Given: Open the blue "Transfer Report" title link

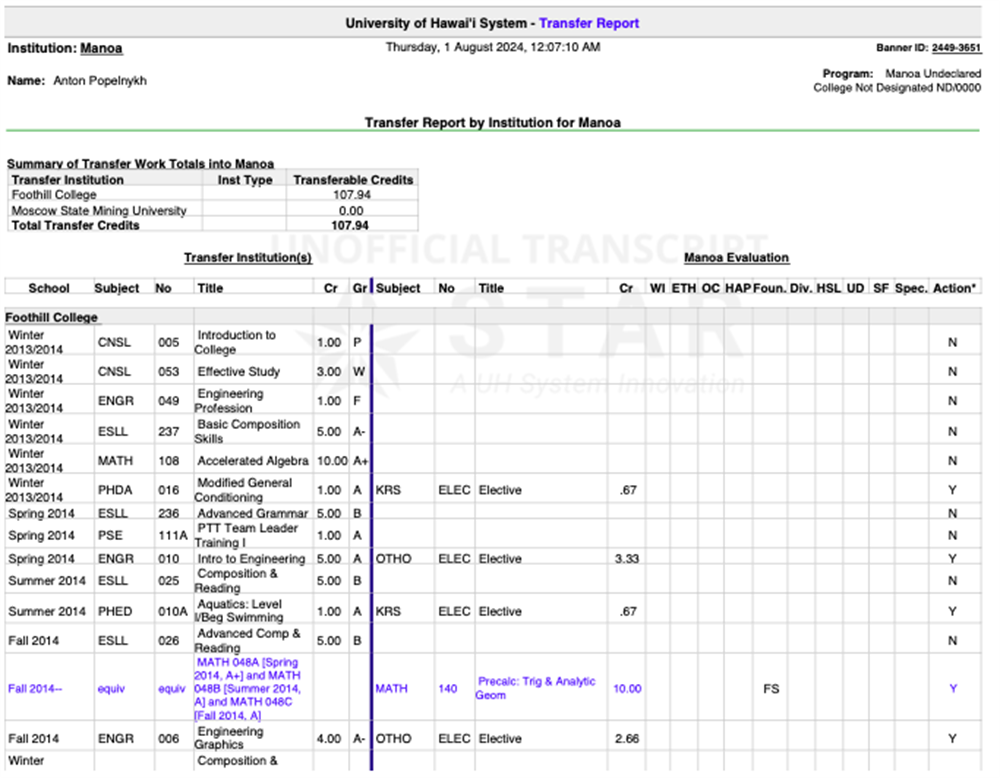Looking at the screenshot, I should (x=589, y=24).
